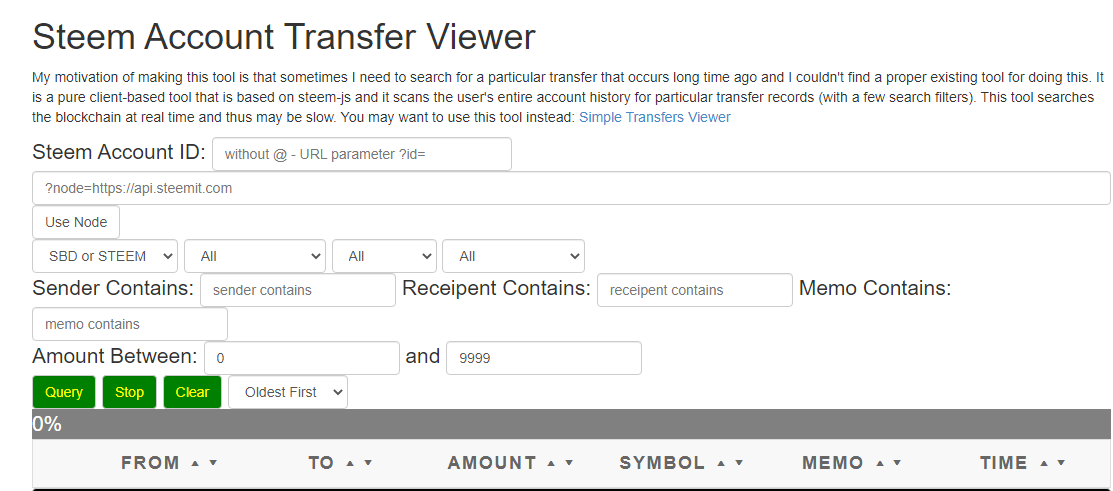Click the Amount Between label
This screenshot has height=491, width=1113.
[x=115, y=356]
